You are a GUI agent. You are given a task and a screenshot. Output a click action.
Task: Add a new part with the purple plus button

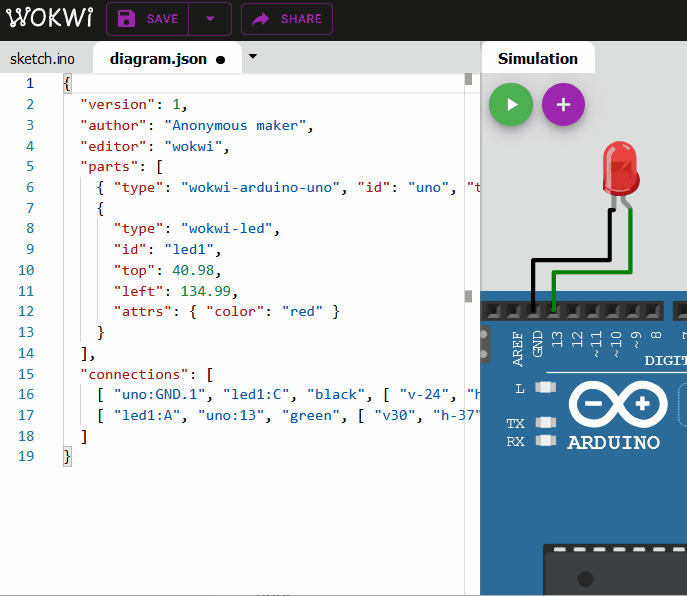(563, 105)
